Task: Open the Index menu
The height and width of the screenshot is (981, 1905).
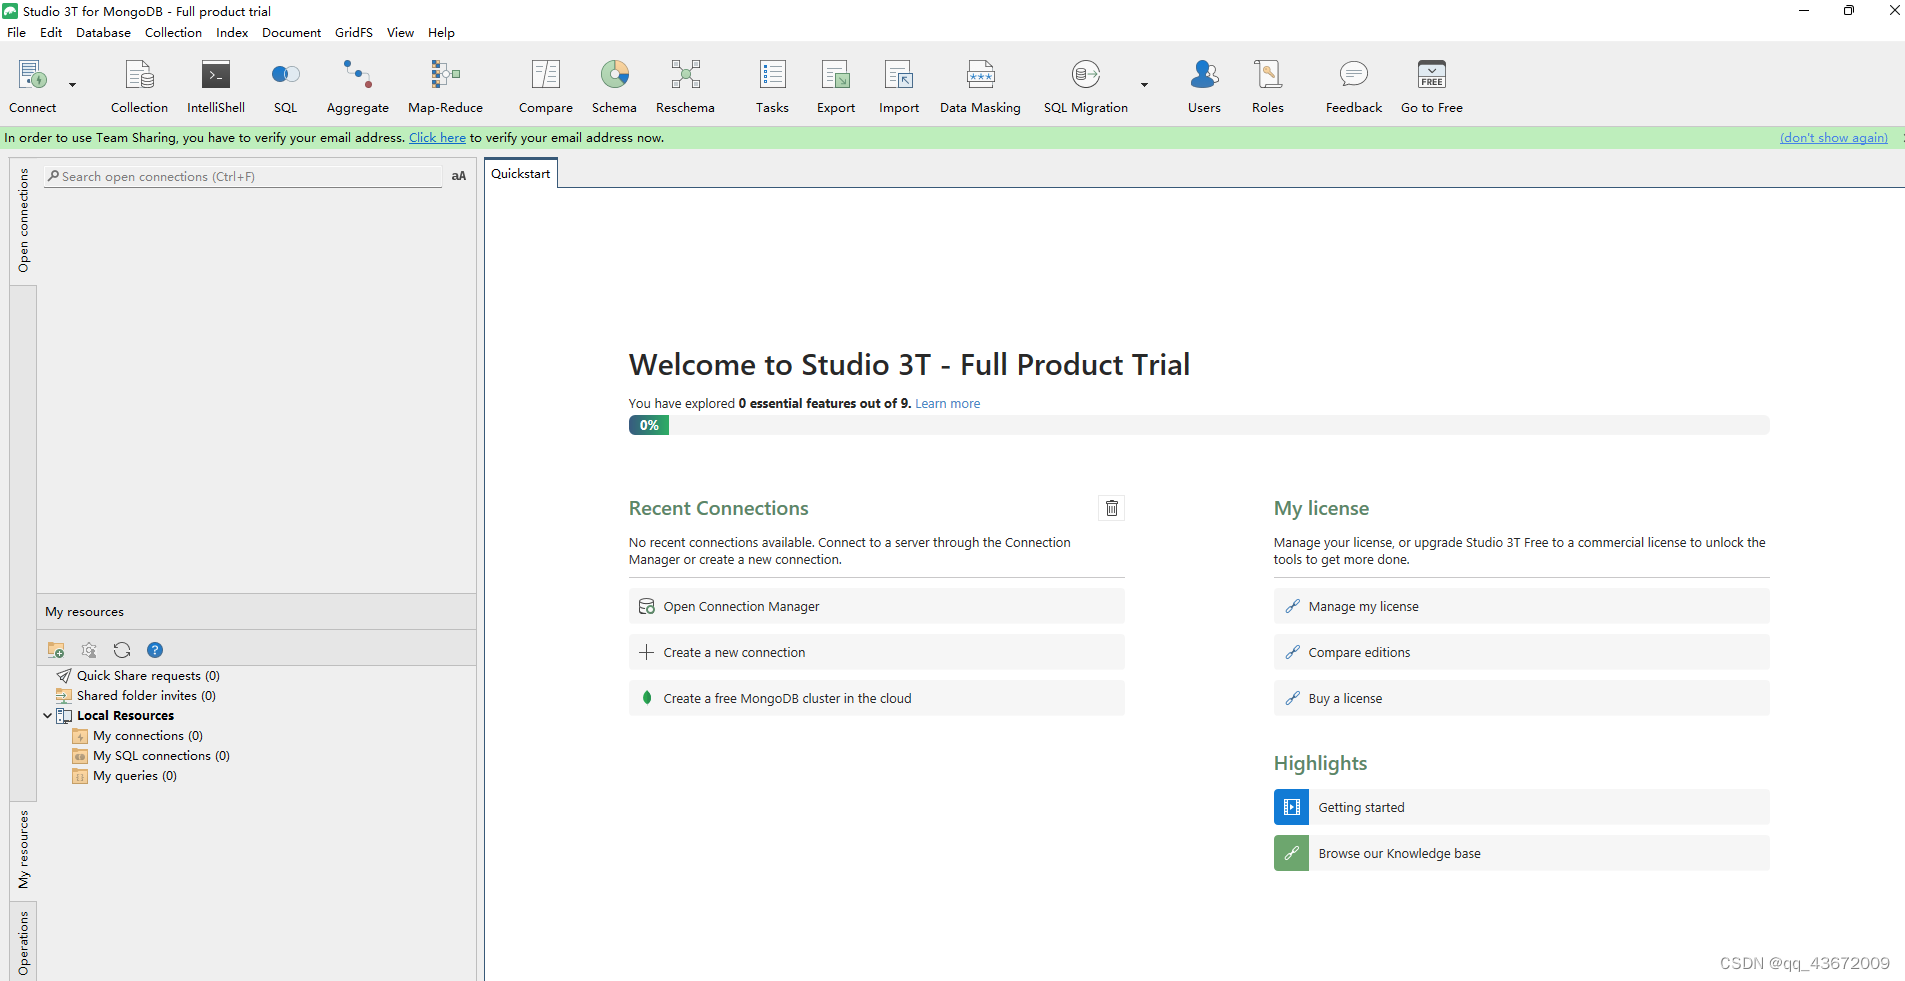Action: click(x=232, y=33)
